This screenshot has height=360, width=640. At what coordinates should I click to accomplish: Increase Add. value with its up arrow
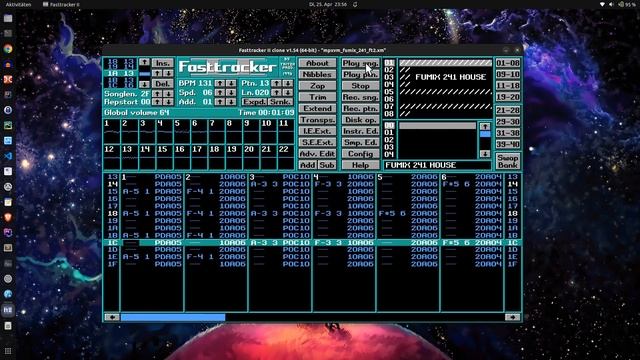pos(220,102)
